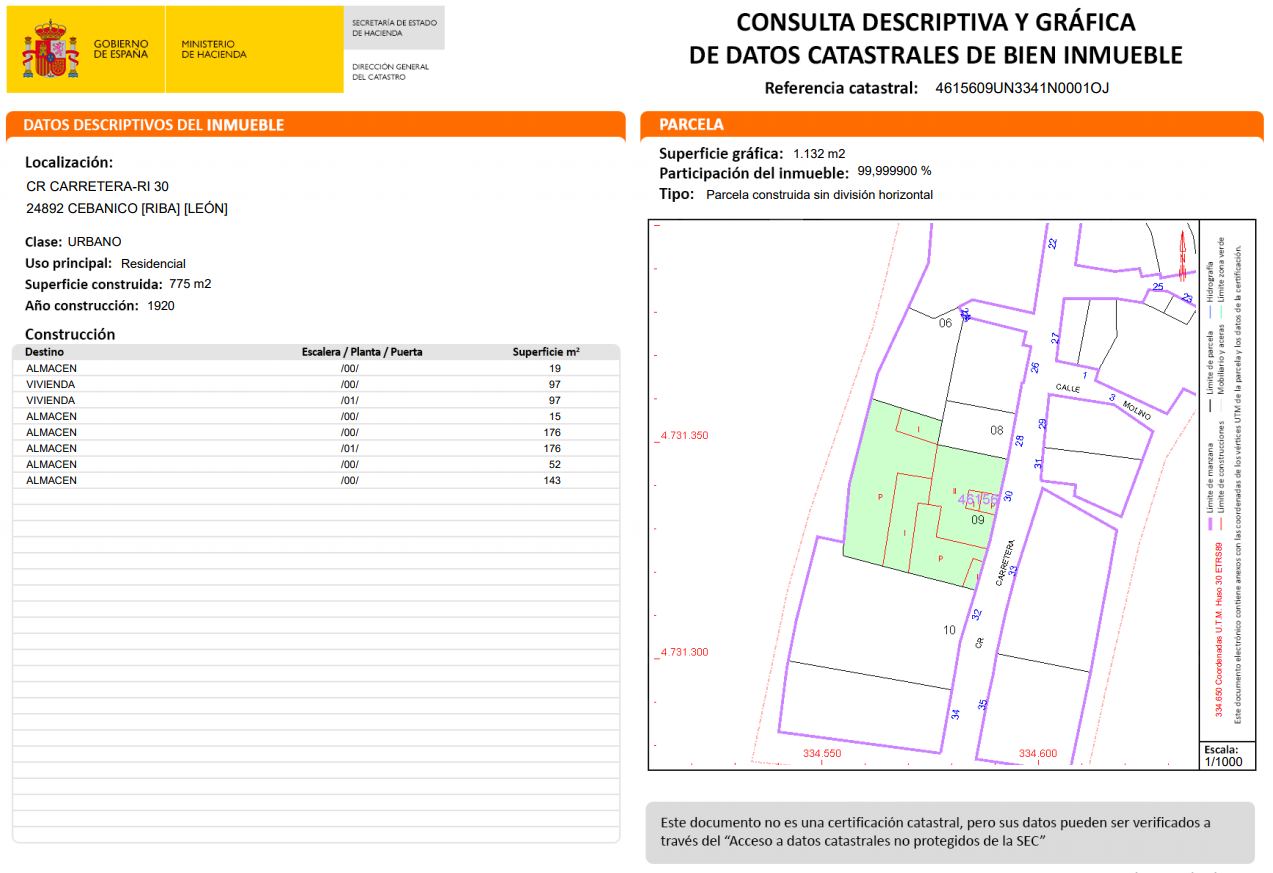
Task: Click the 'Residencial' main use value
Action: [153, 264]
